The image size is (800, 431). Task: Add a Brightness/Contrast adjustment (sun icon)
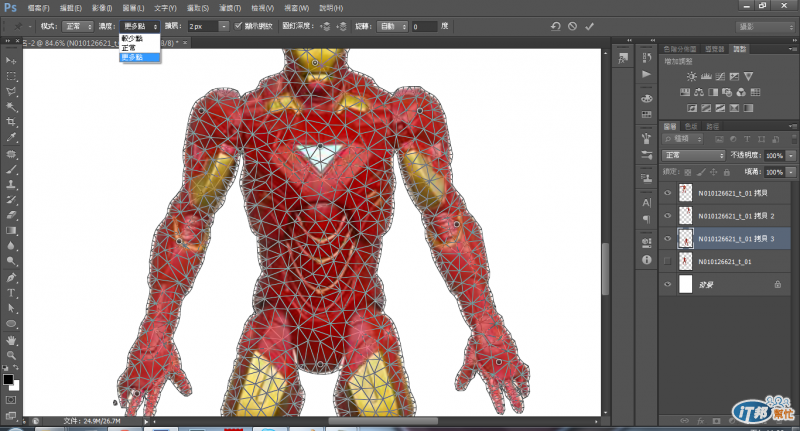tap(691, 77)
